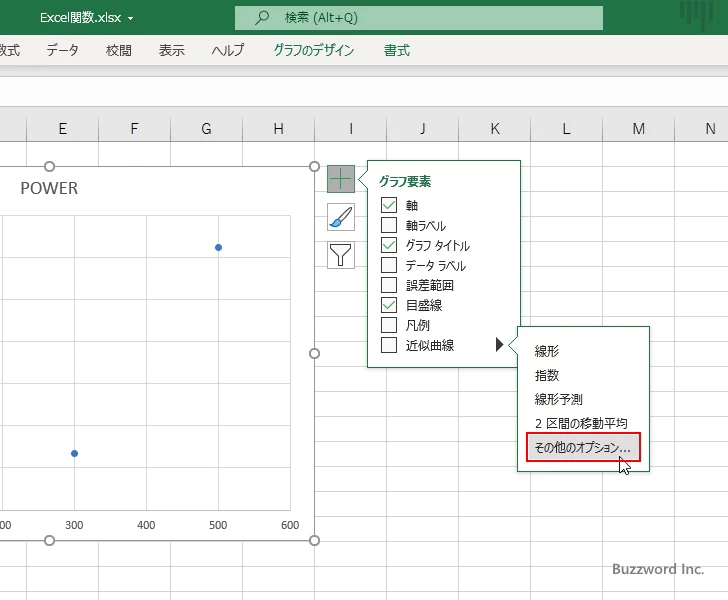This screenshot has height=600, width=728.
Task: Expand the 近似曲線 submenu arrow
Action: [500, 345]
